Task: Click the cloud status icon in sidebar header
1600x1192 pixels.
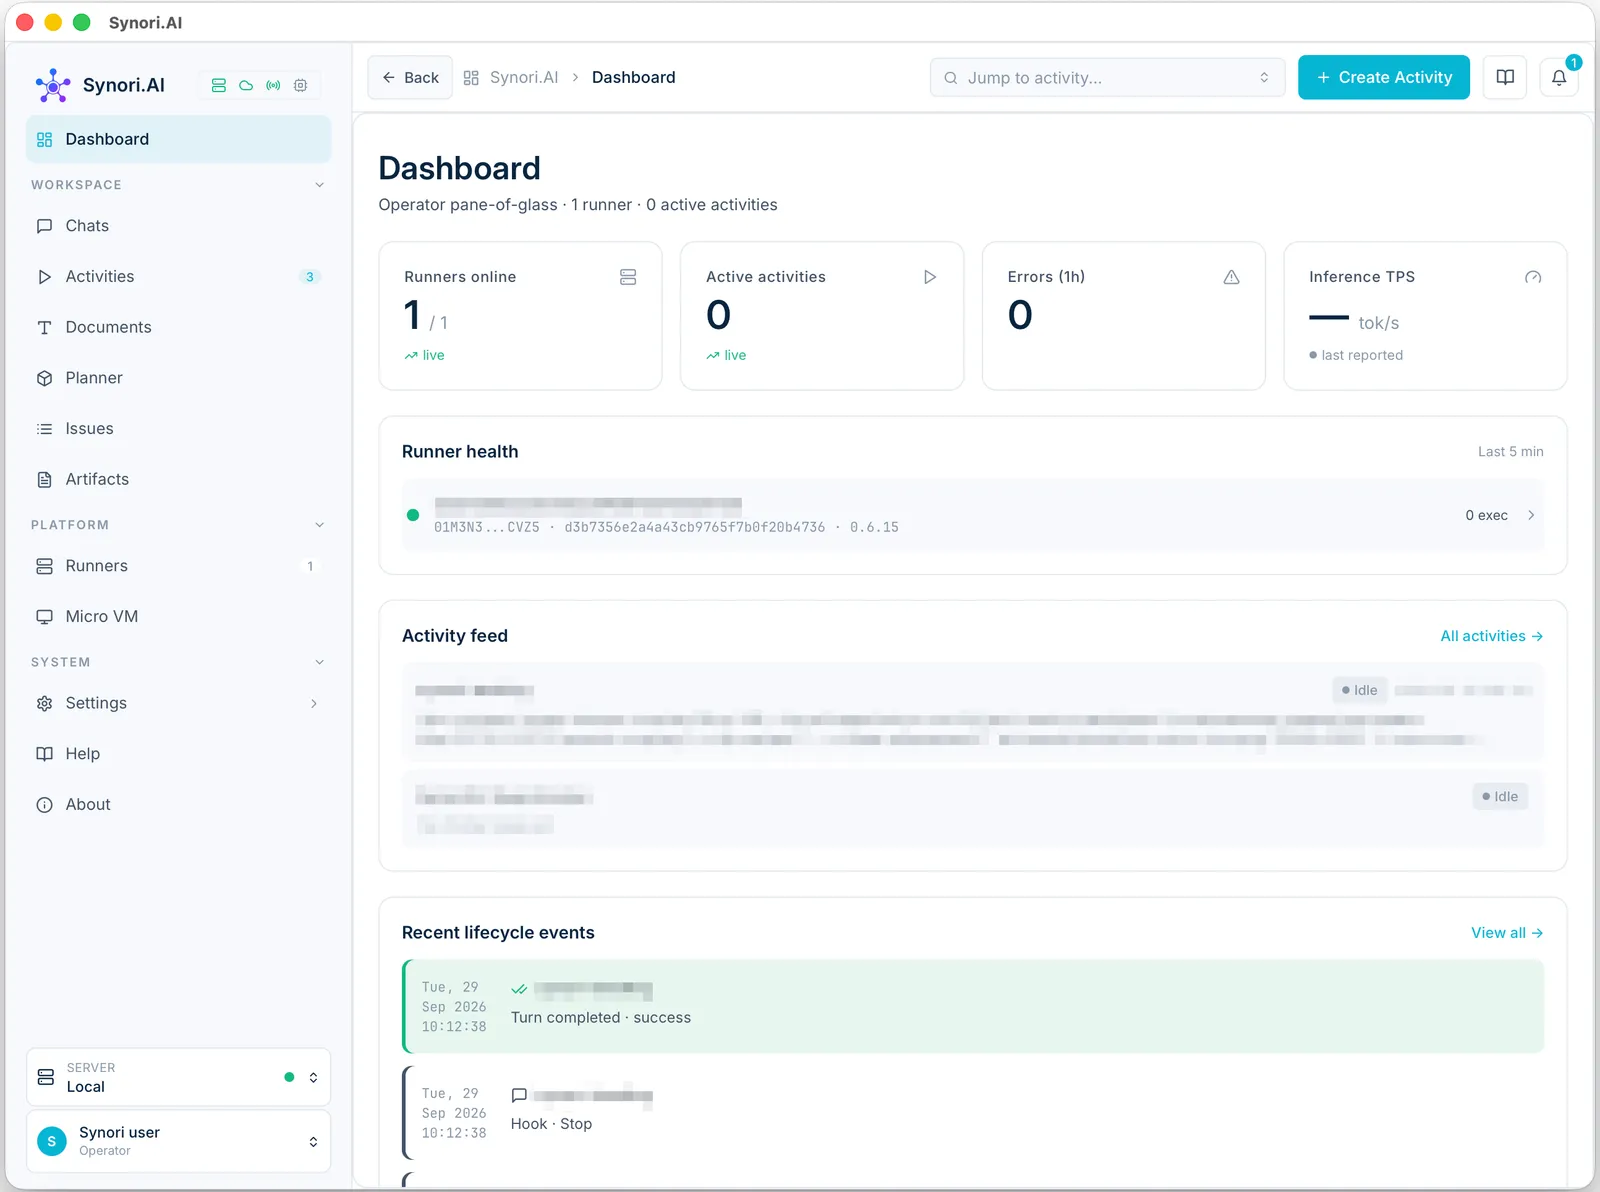Action: [246, 86]
